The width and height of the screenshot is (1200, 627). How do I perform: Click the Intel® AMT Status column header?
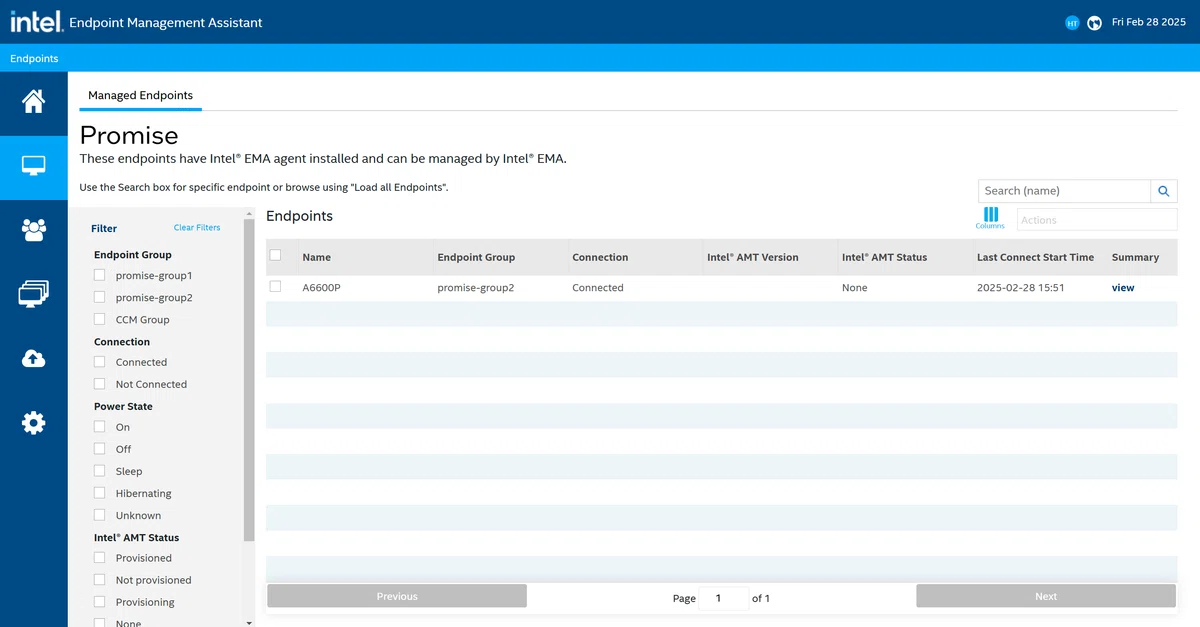[x=884, y=257]
